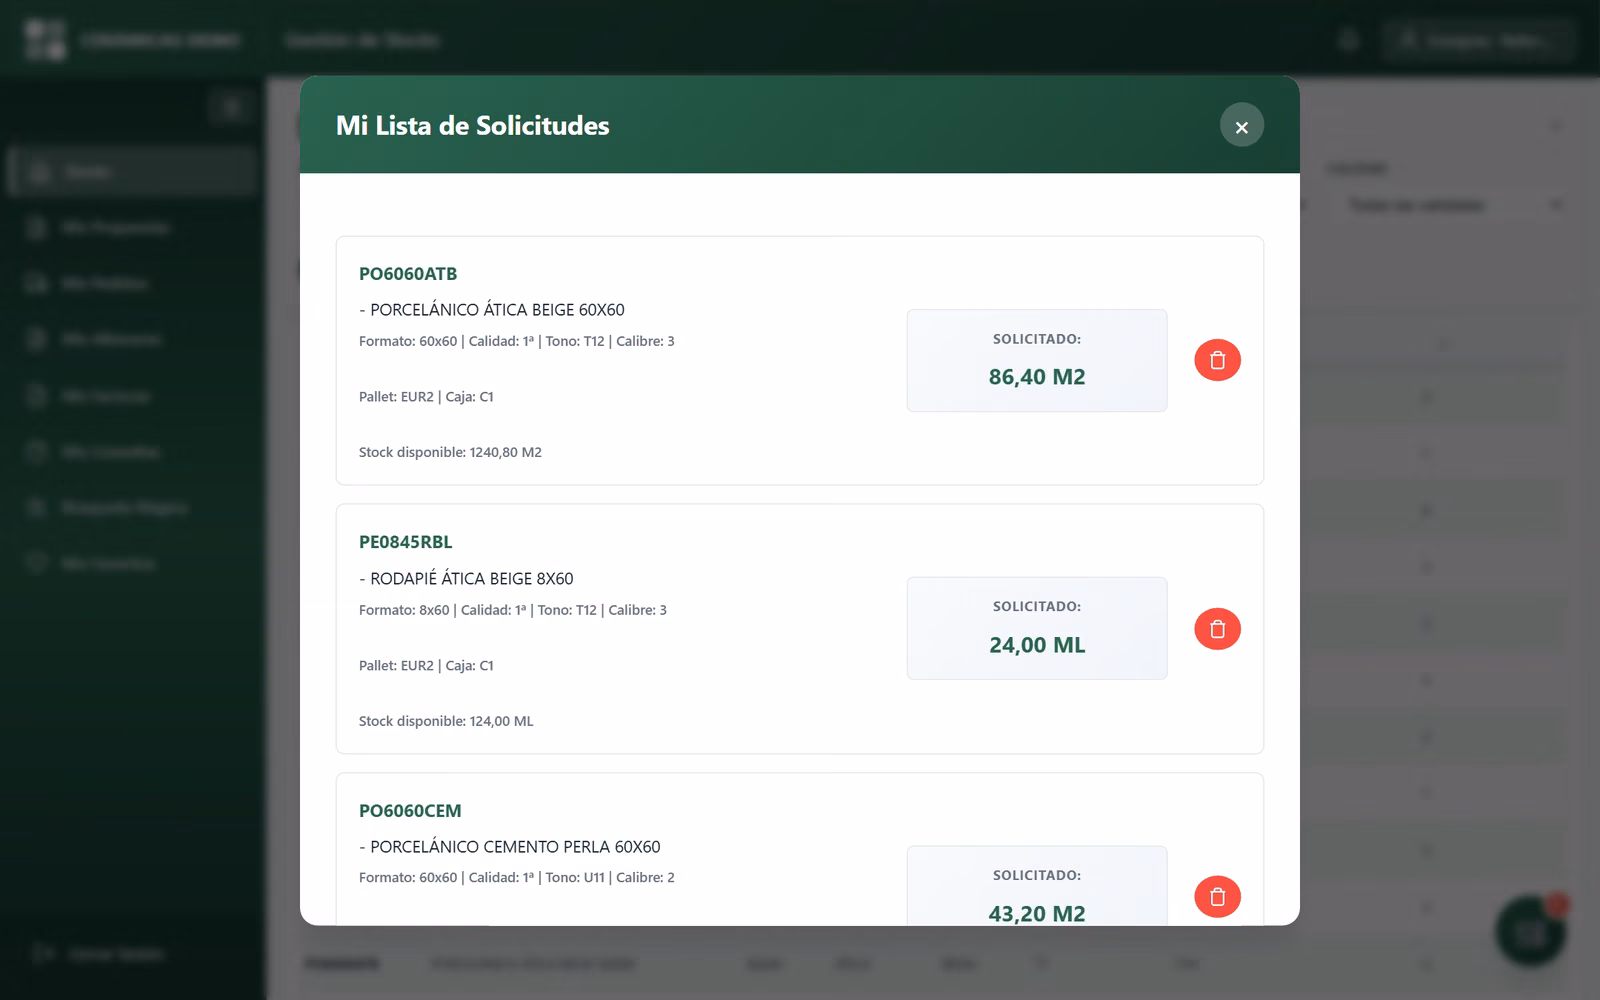Delete the PE0845RBL request
The width and height of the screenshot is (1600, 1000).
click(1217, 629)
